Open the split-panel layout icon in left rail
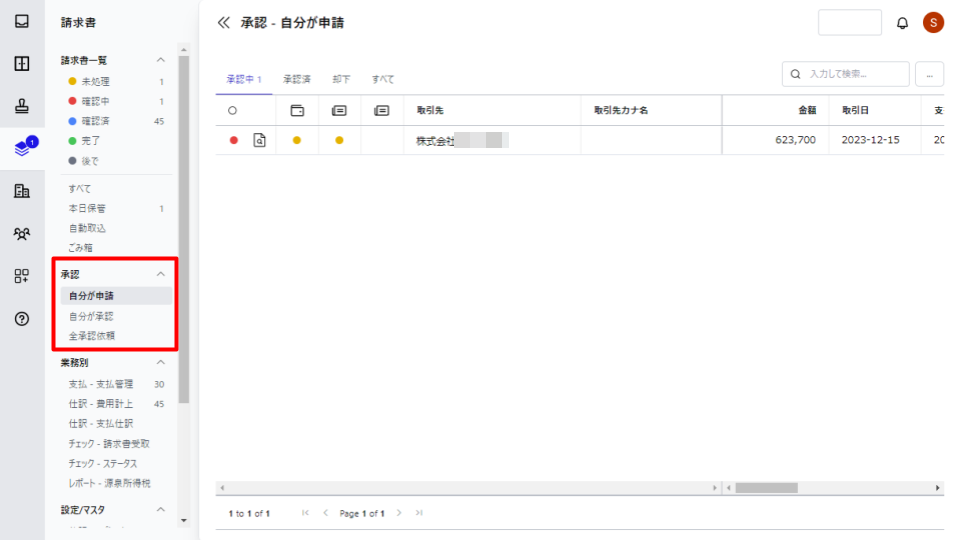The image size is (960, 540). pos(22,64)
